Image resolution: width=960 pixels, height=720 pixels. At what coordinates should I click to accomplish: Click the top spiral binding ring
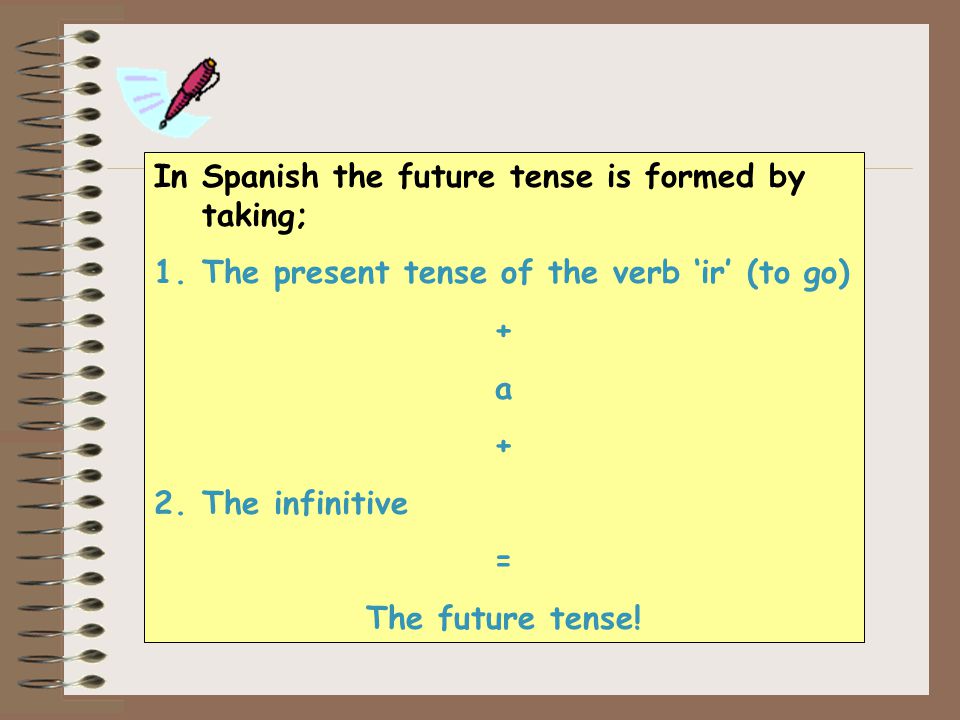[59, 41]
